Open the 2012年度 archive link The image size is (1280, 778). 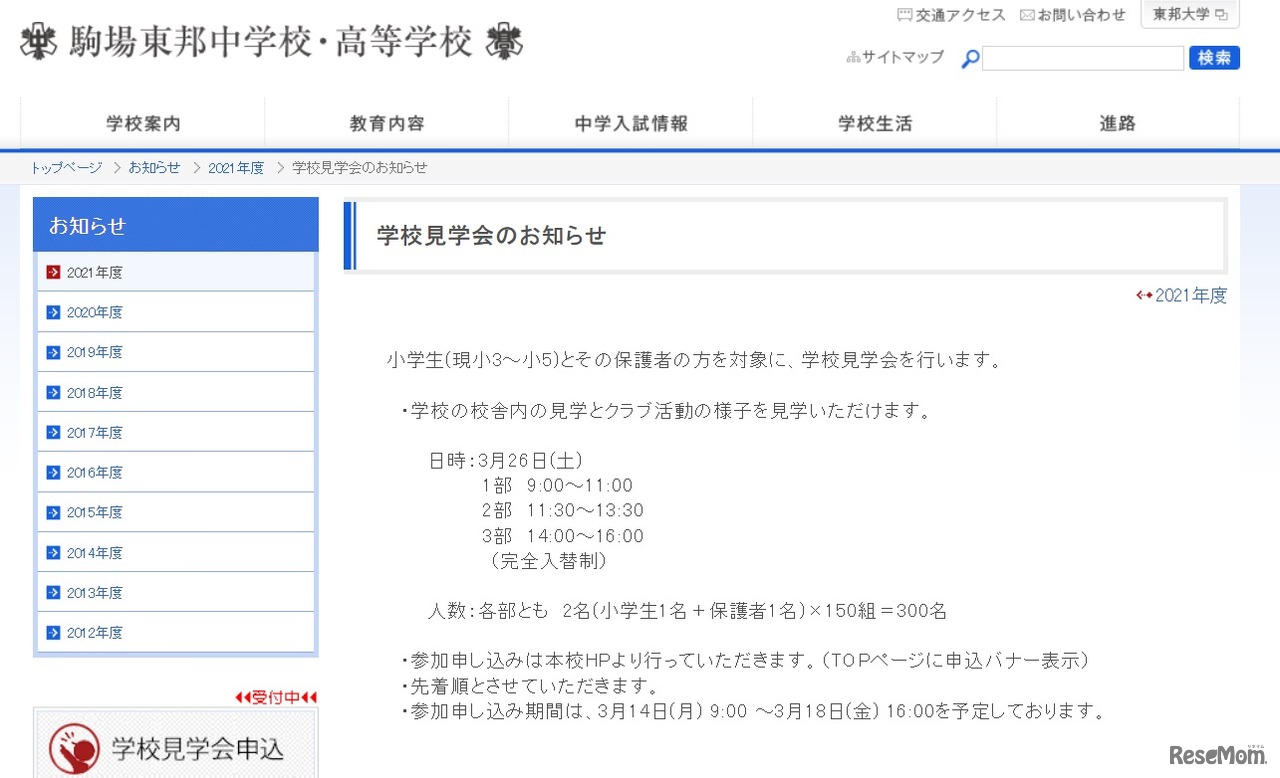tap(95, 632)
